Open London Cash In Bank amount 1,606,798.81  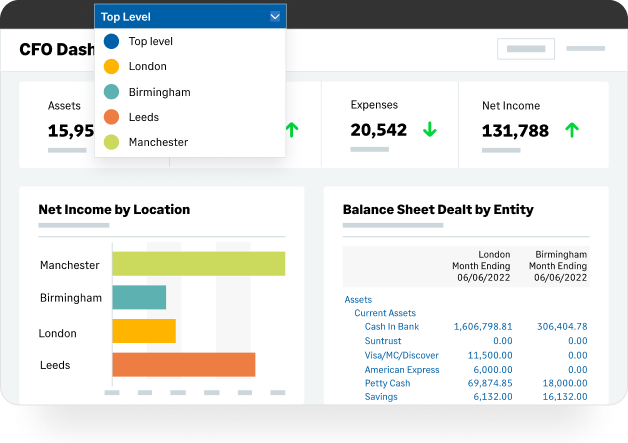[483, 326]
